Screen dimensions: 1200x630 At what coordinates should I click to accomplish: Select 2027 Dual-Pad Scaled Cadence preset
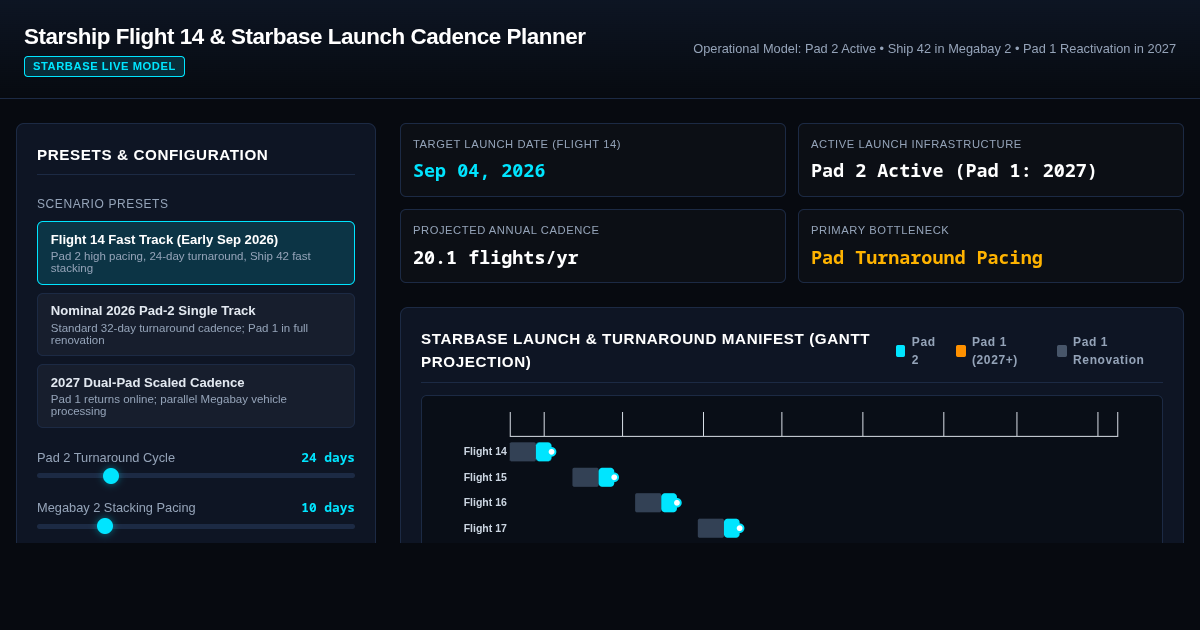pyautogui.click(x=196, y=396)
